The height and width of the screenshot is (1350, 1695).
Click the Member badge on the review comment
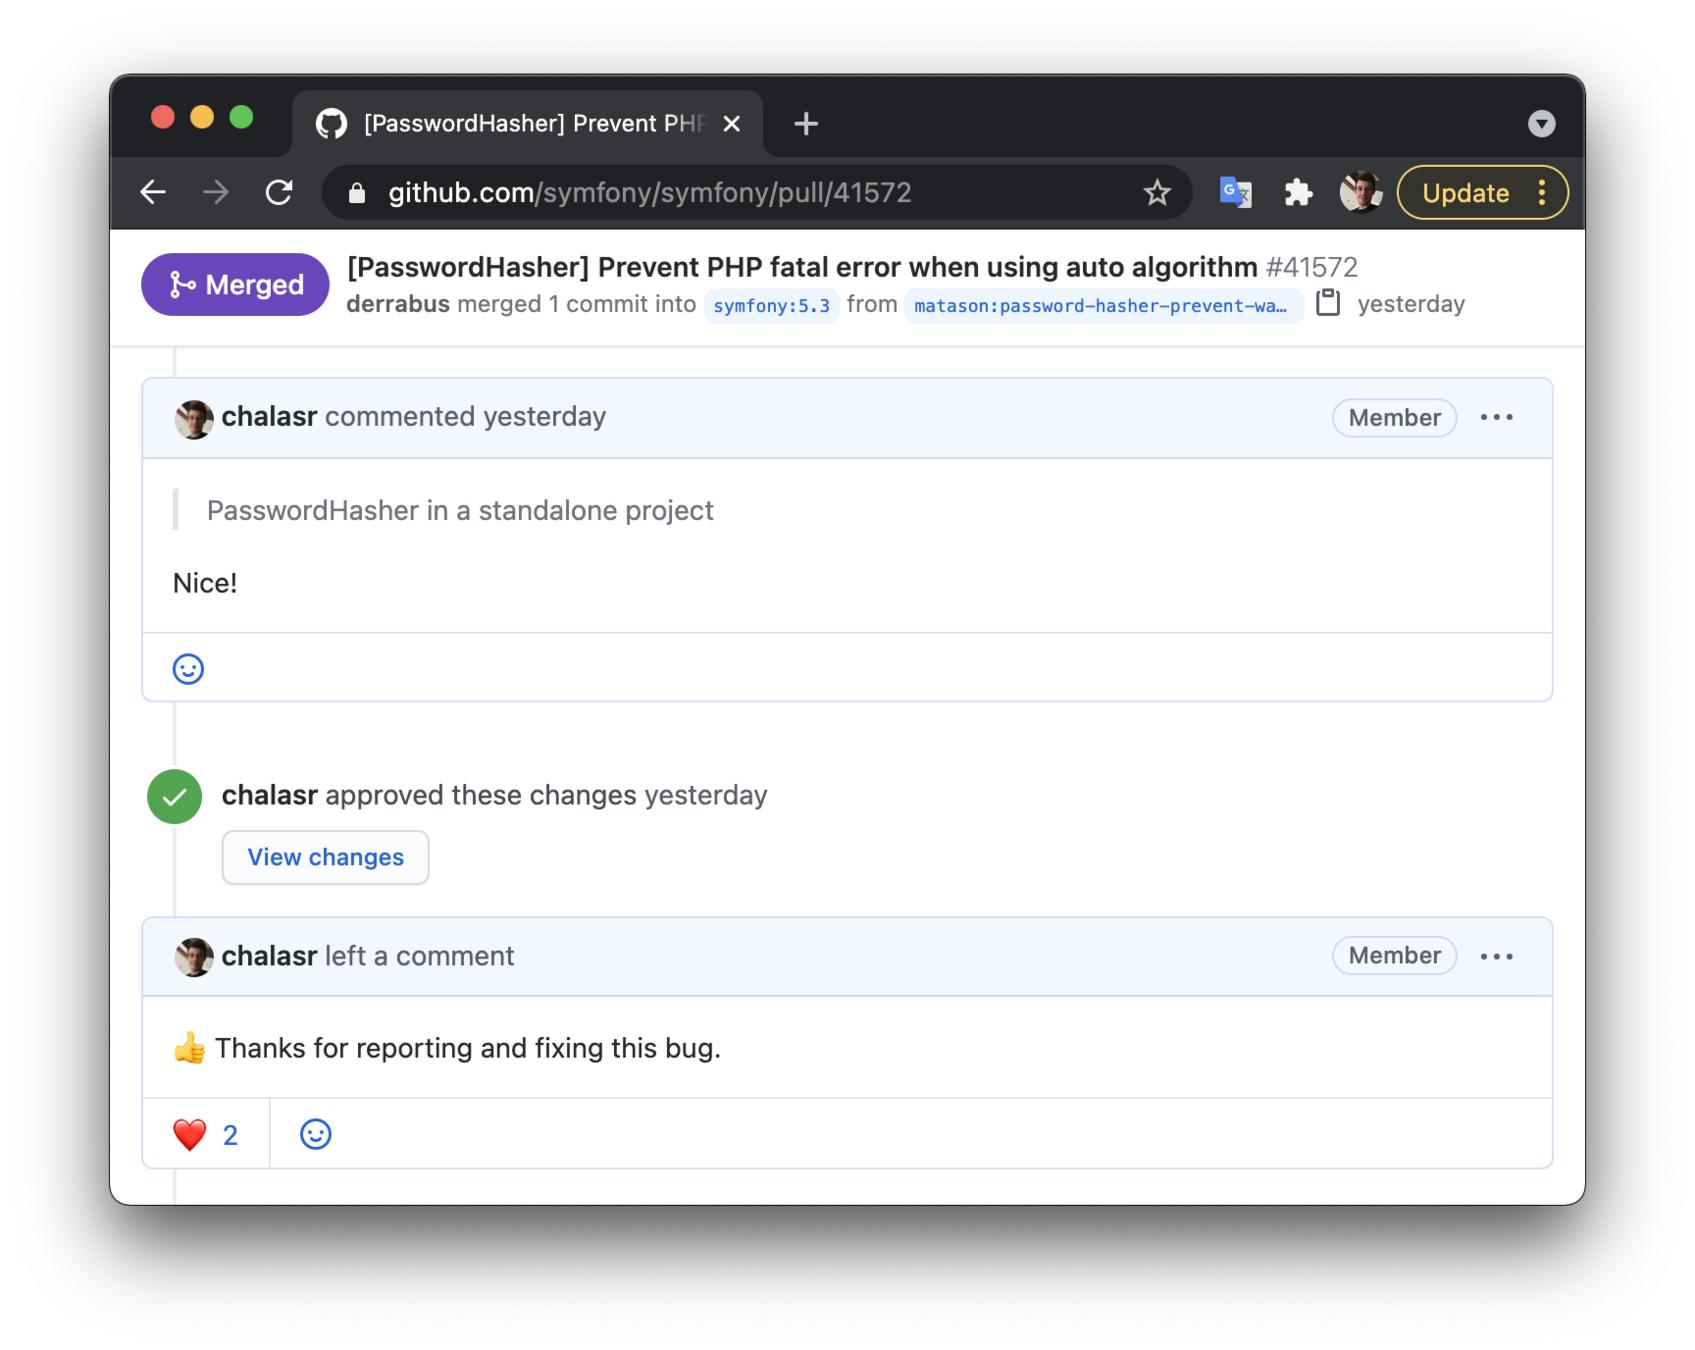pyautogui.click(x=1394, y=956)
